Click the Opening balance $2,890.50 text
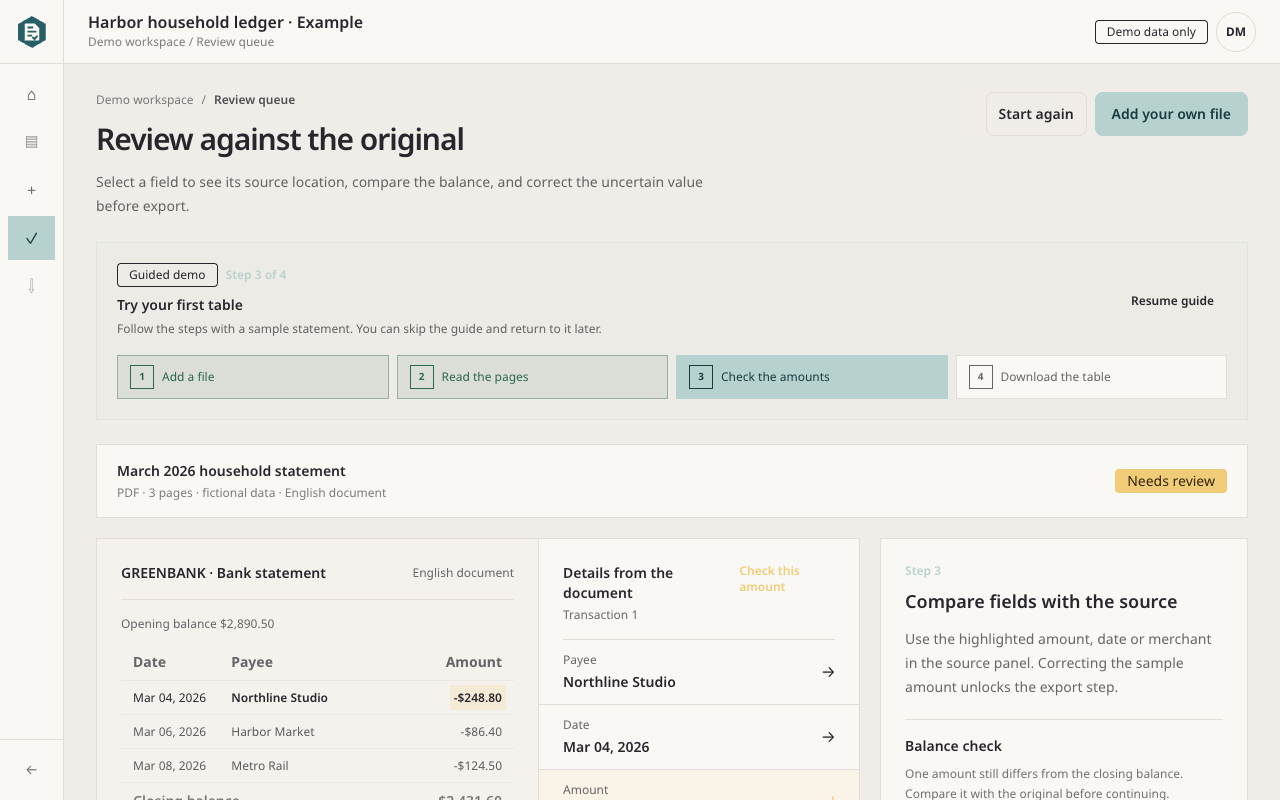Screen dimensions: 1280x800 (198, 624)
